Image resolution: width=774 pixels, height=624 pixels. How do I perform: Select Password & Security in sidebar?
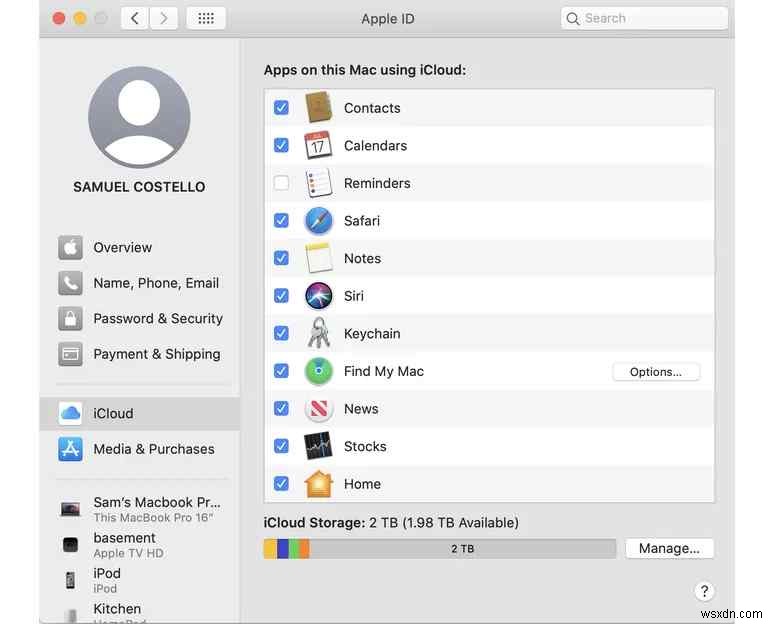(x=157, y=319)
